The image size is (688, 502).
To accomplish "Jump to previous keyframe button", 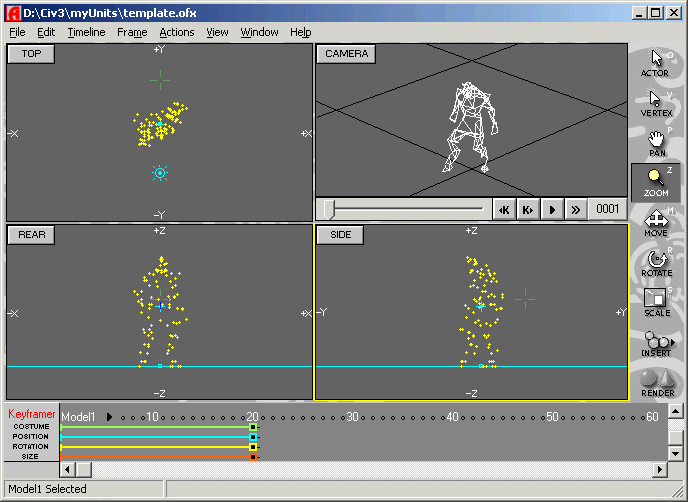I will [504, 210].
